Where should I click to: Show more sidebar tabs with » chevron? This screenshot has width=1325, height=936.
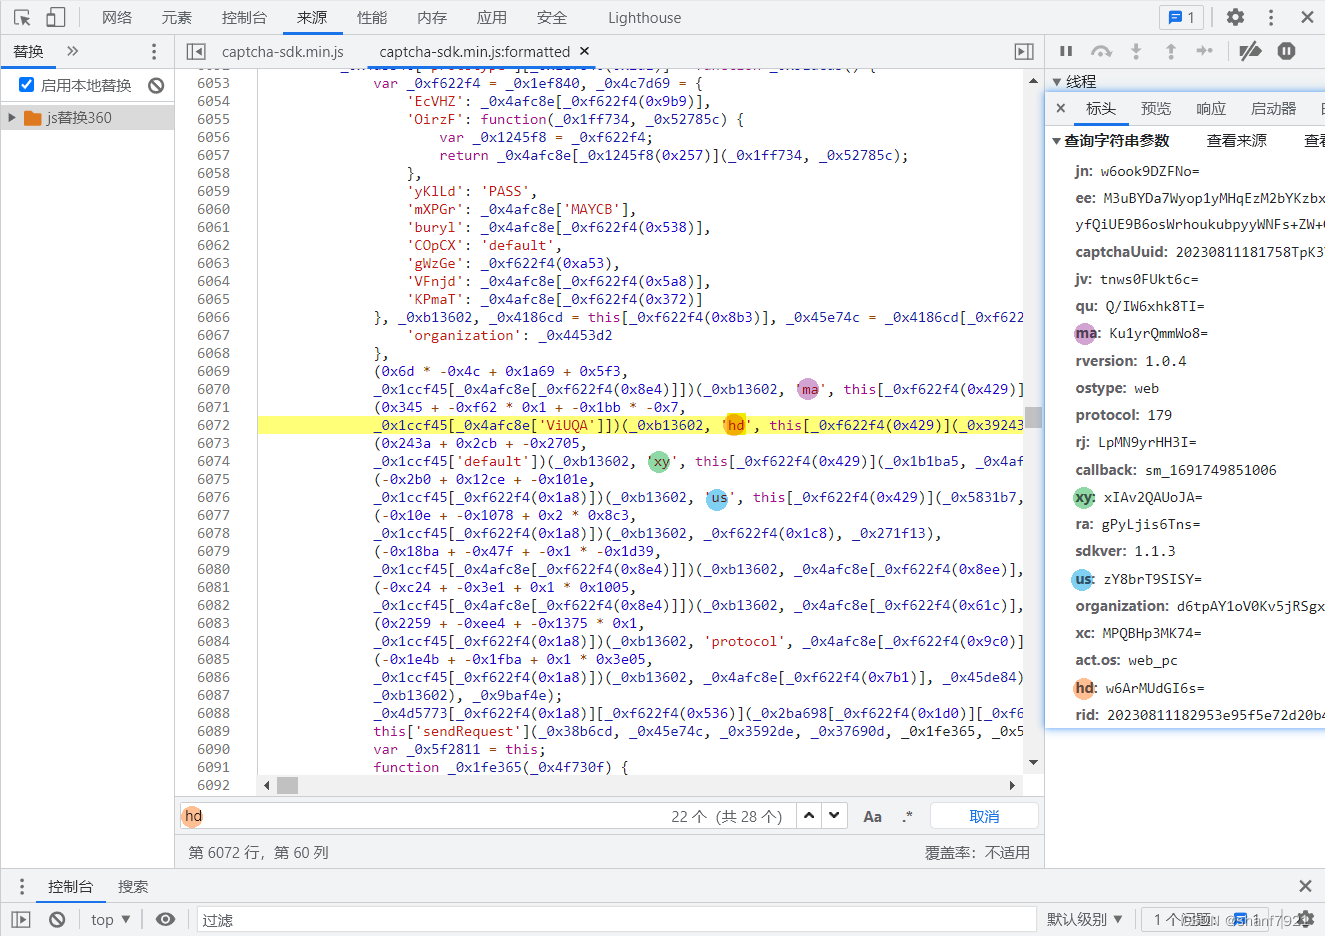coord(72,51)
